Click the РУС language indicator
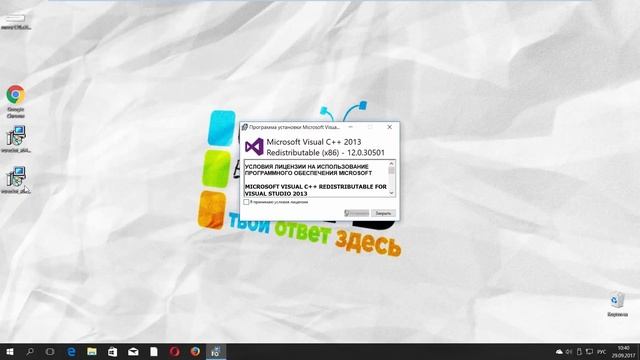 pos(602,351)
